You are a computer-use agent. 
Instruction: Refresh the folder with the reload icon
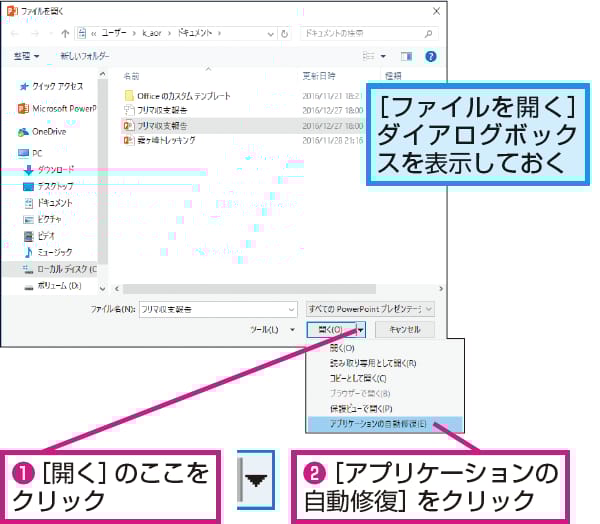[x=284, y=34]
